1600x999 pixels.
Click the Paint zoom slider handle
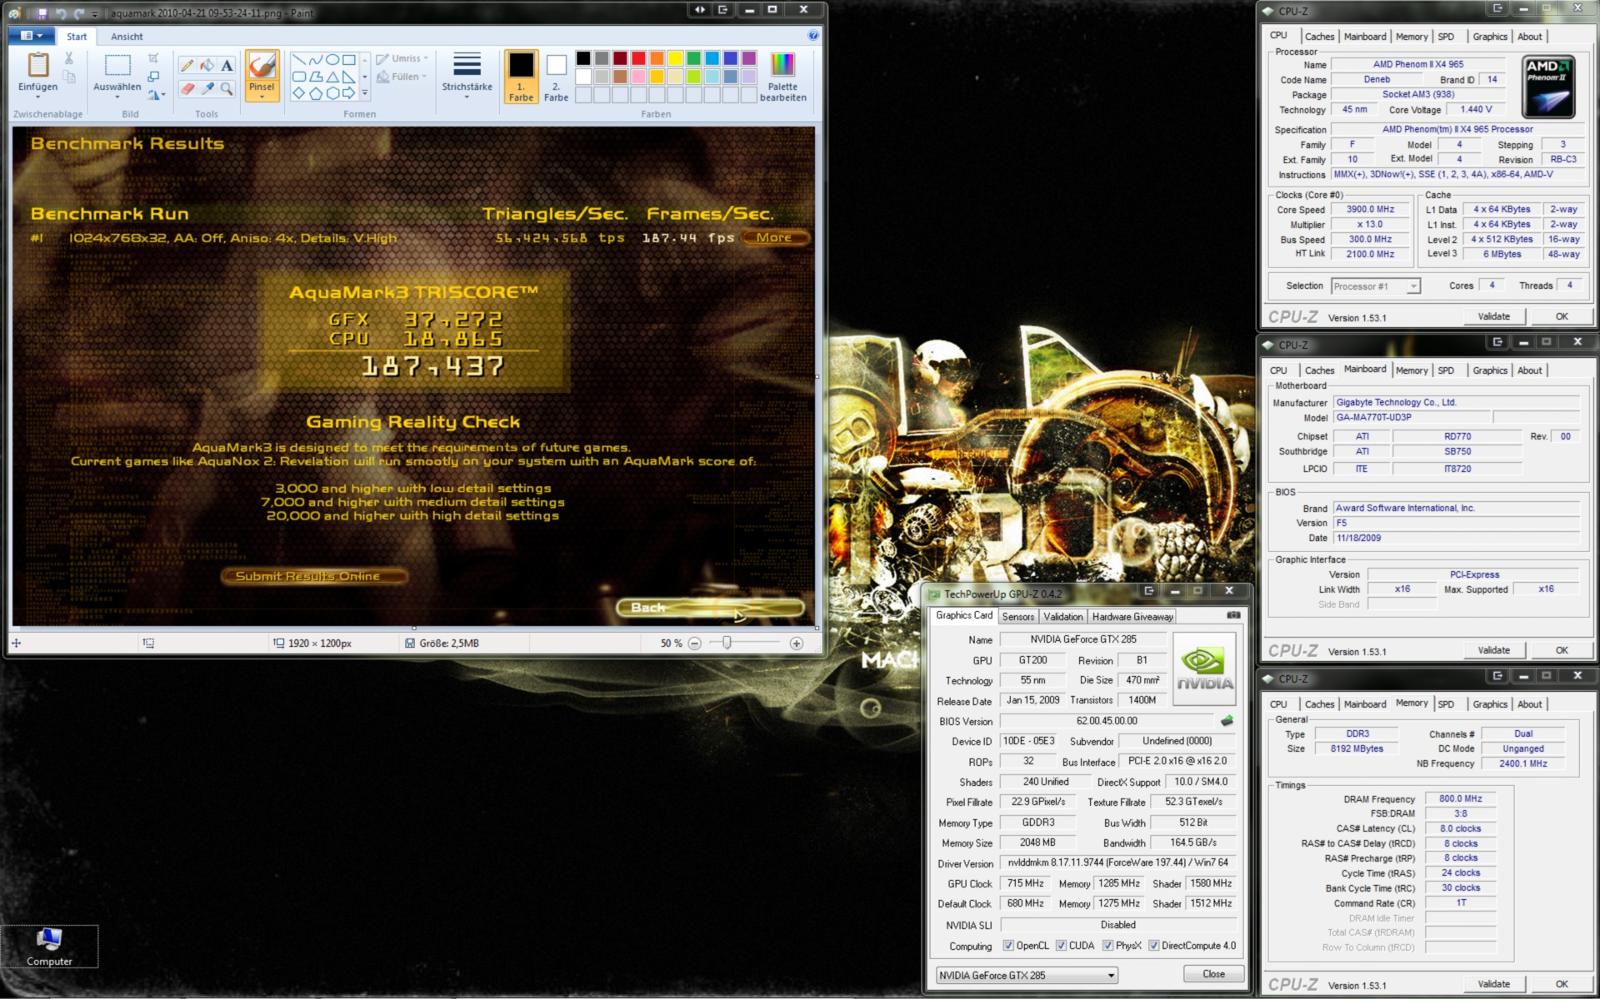pyautogui.click(x=726, y=643)
